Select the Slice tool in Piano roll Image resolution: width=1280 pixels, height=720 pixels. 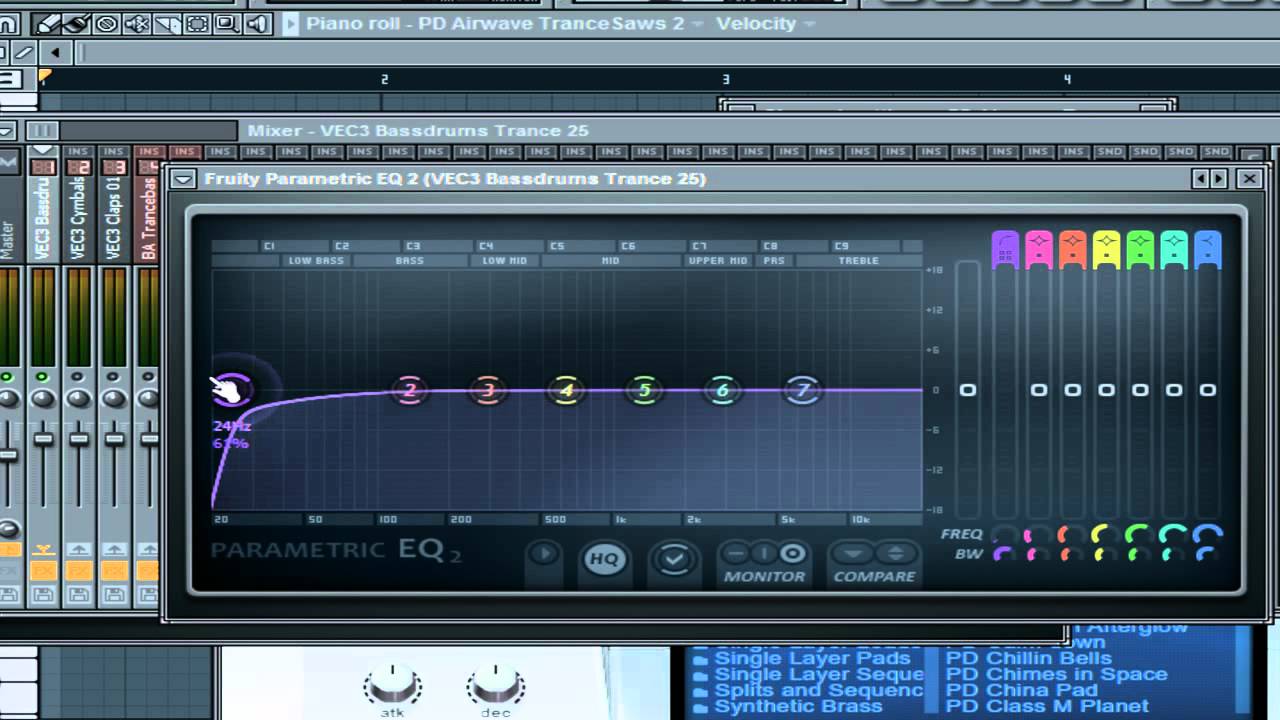point(166,23)
